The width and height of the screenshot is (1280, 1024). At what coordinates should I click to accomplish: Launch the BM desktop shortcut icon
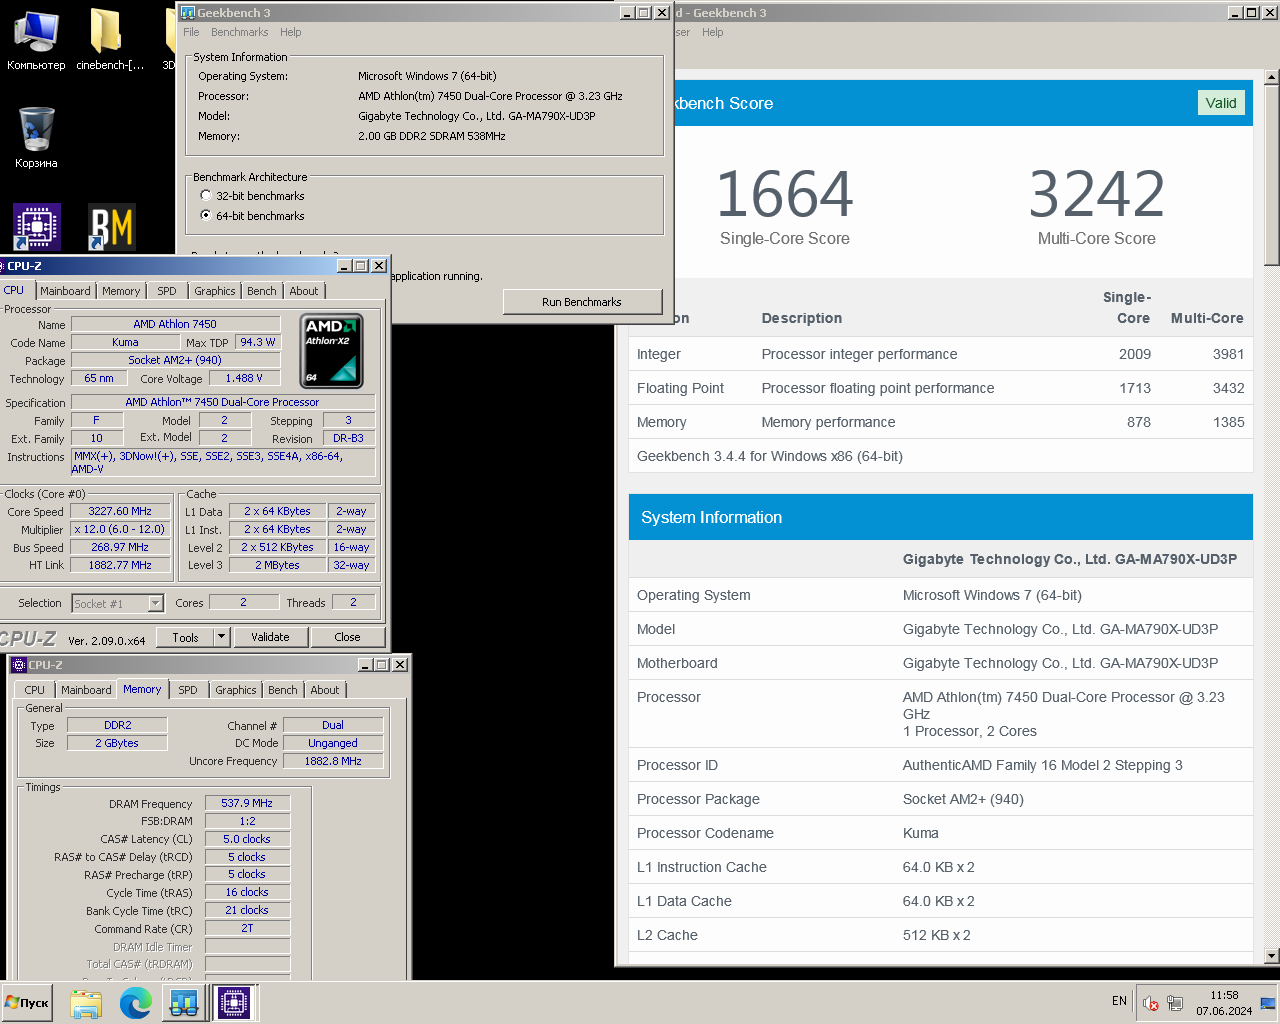[x=112, y=227]
